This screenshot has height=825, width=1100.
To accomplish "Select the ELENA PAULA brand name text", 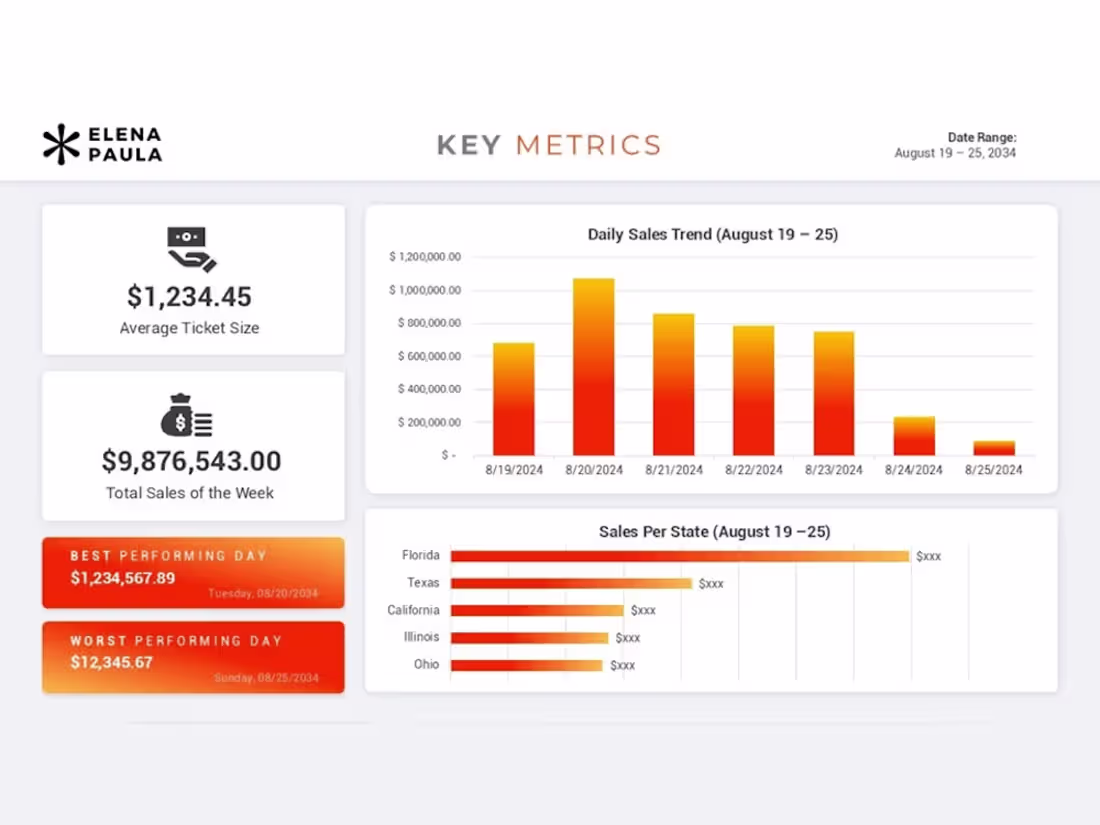I will [125, 145].
